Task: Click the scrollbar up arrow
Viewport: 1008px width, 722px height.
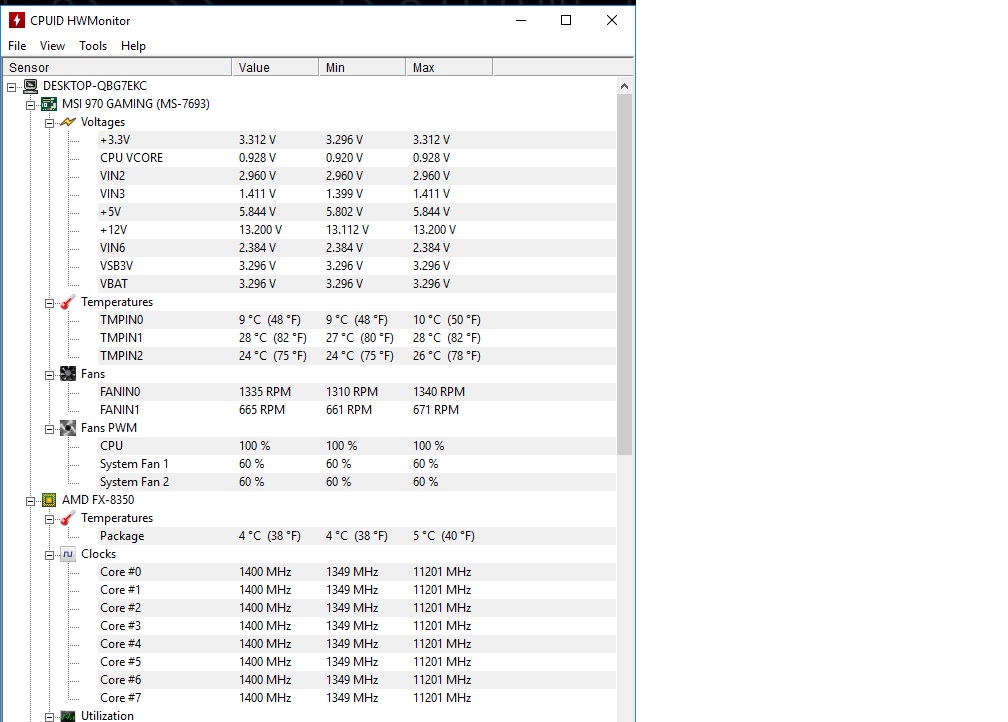Action: pyautogui.click(x=624, y=86)
